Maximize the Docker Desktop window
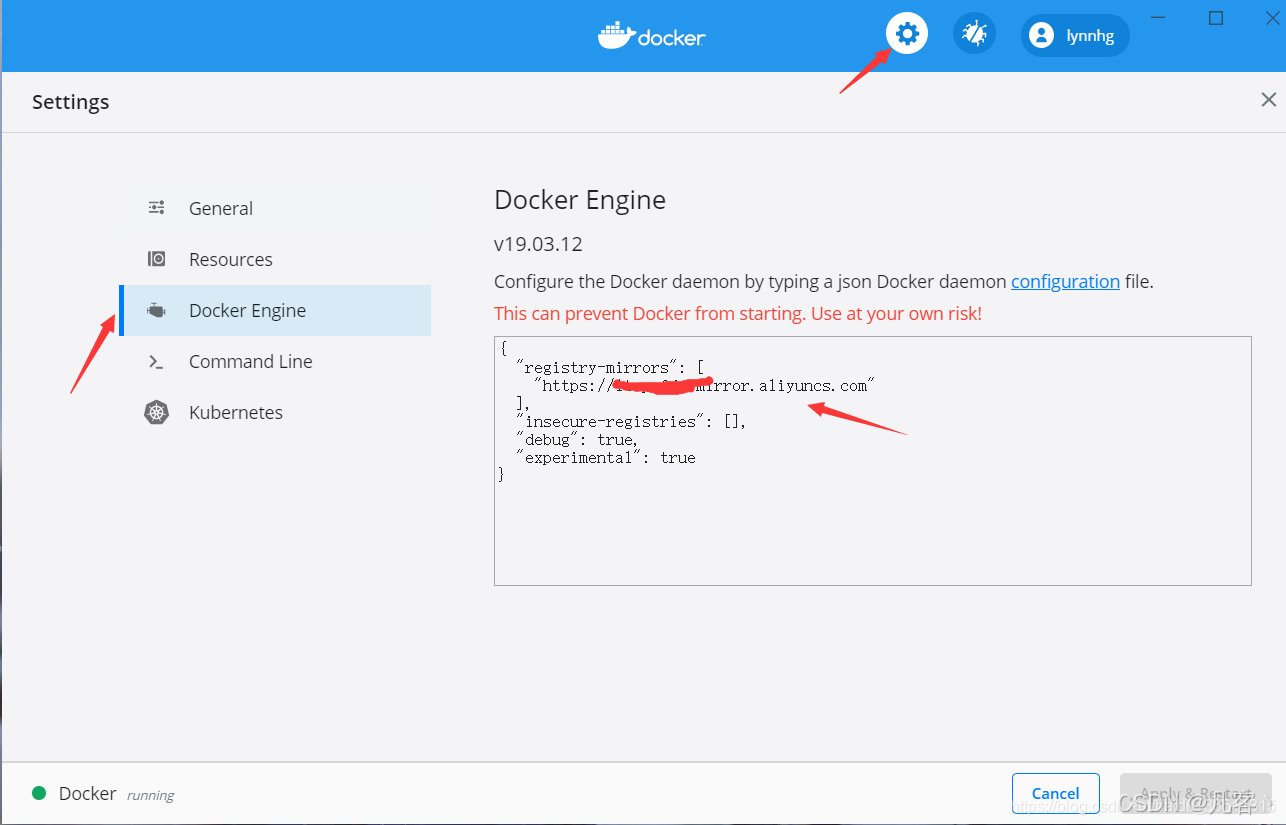This screenshot has width=1286, height=825. pos(1216,18)
